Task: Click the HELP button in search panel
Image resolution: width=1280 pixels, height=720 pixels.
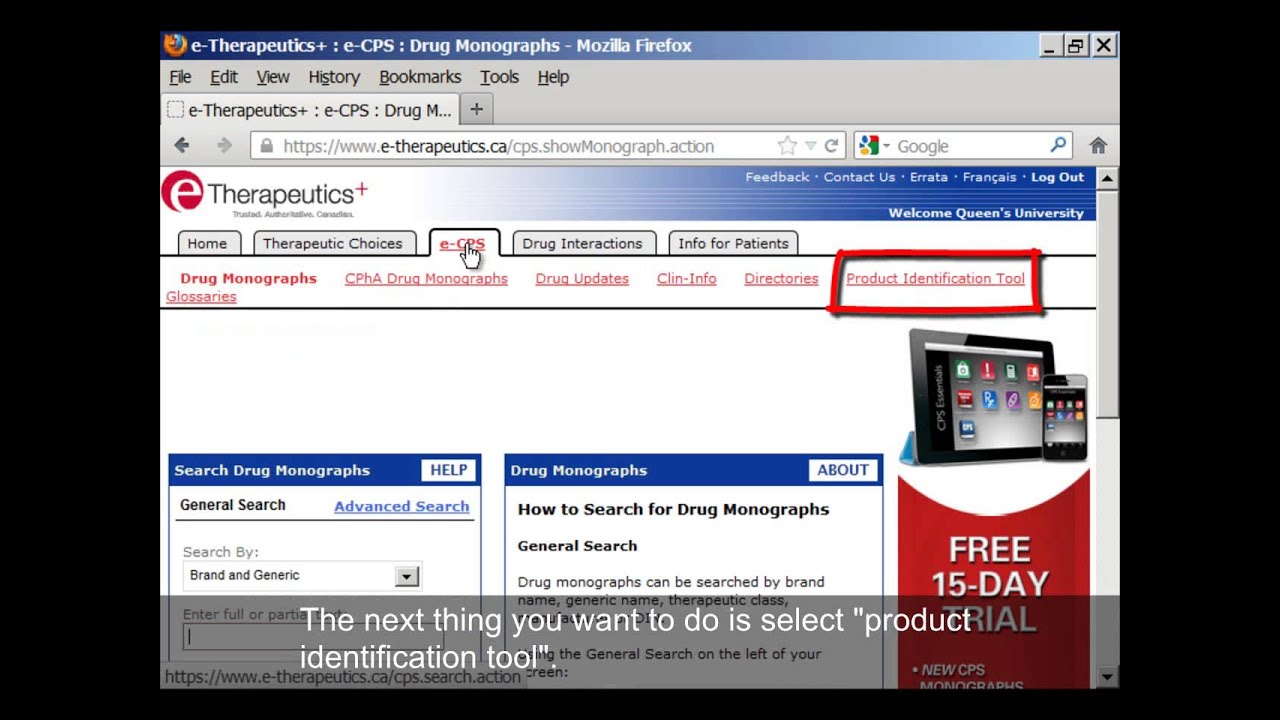Action: 448,470
